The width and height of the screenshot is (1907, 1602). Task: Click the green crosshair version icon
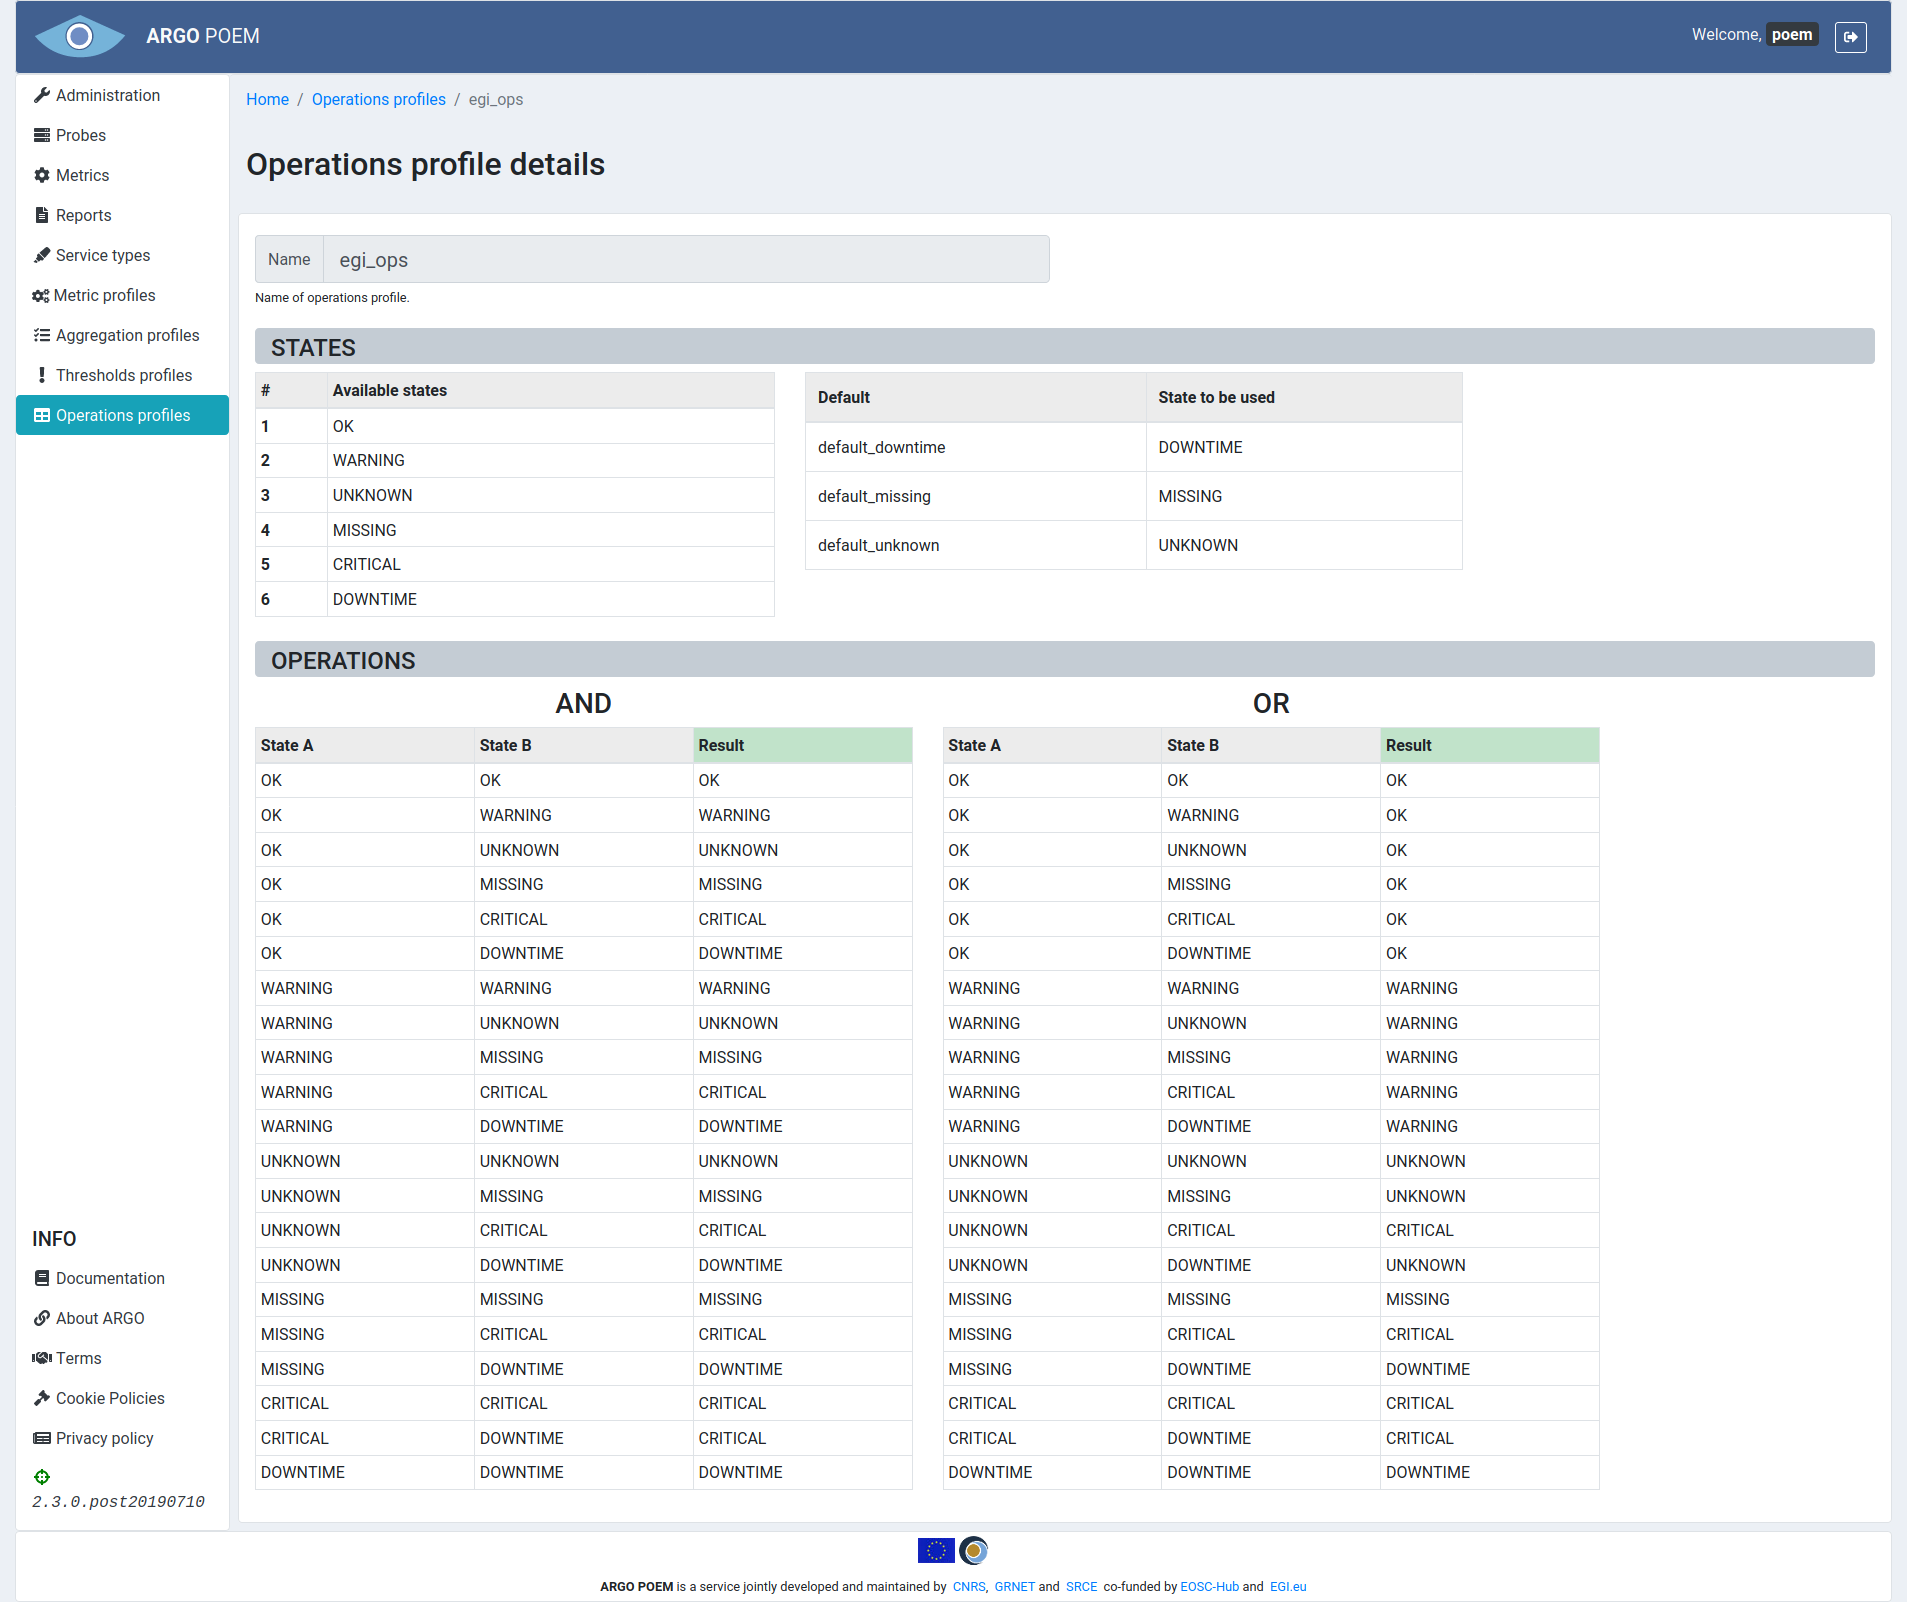(42, 1477)
